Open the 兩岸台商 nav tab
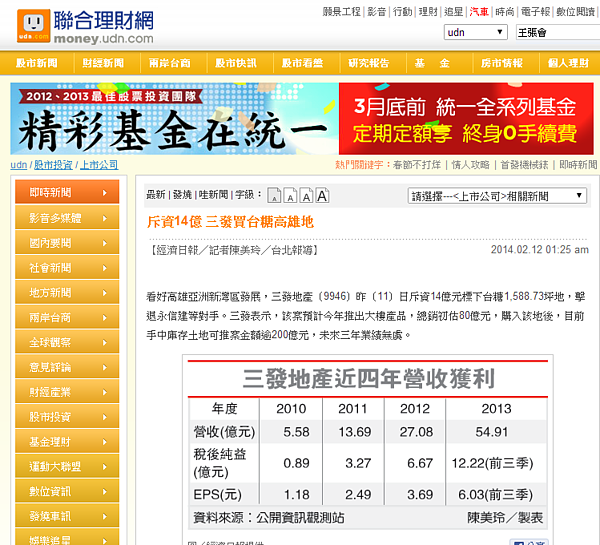600x545 pixels. [x=170, y=63]
